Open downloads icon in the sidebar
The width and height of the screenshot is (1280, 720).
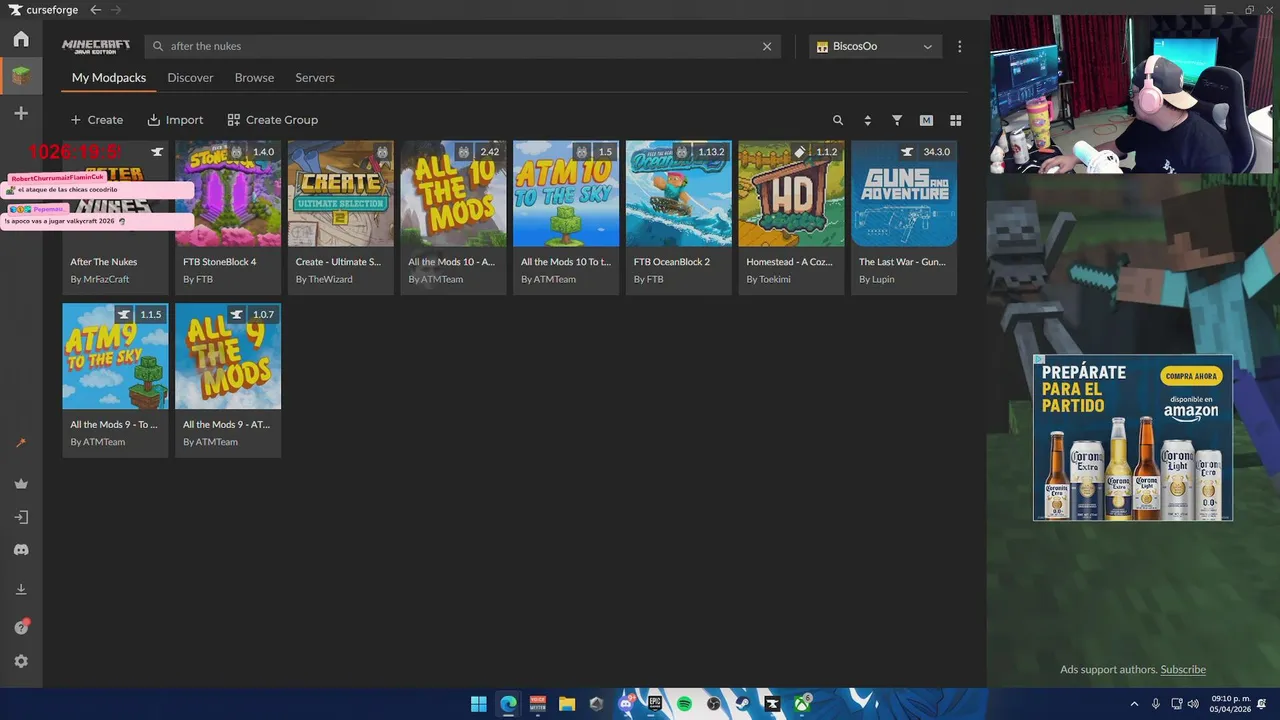pyautogui.click(x=21, y=590)
